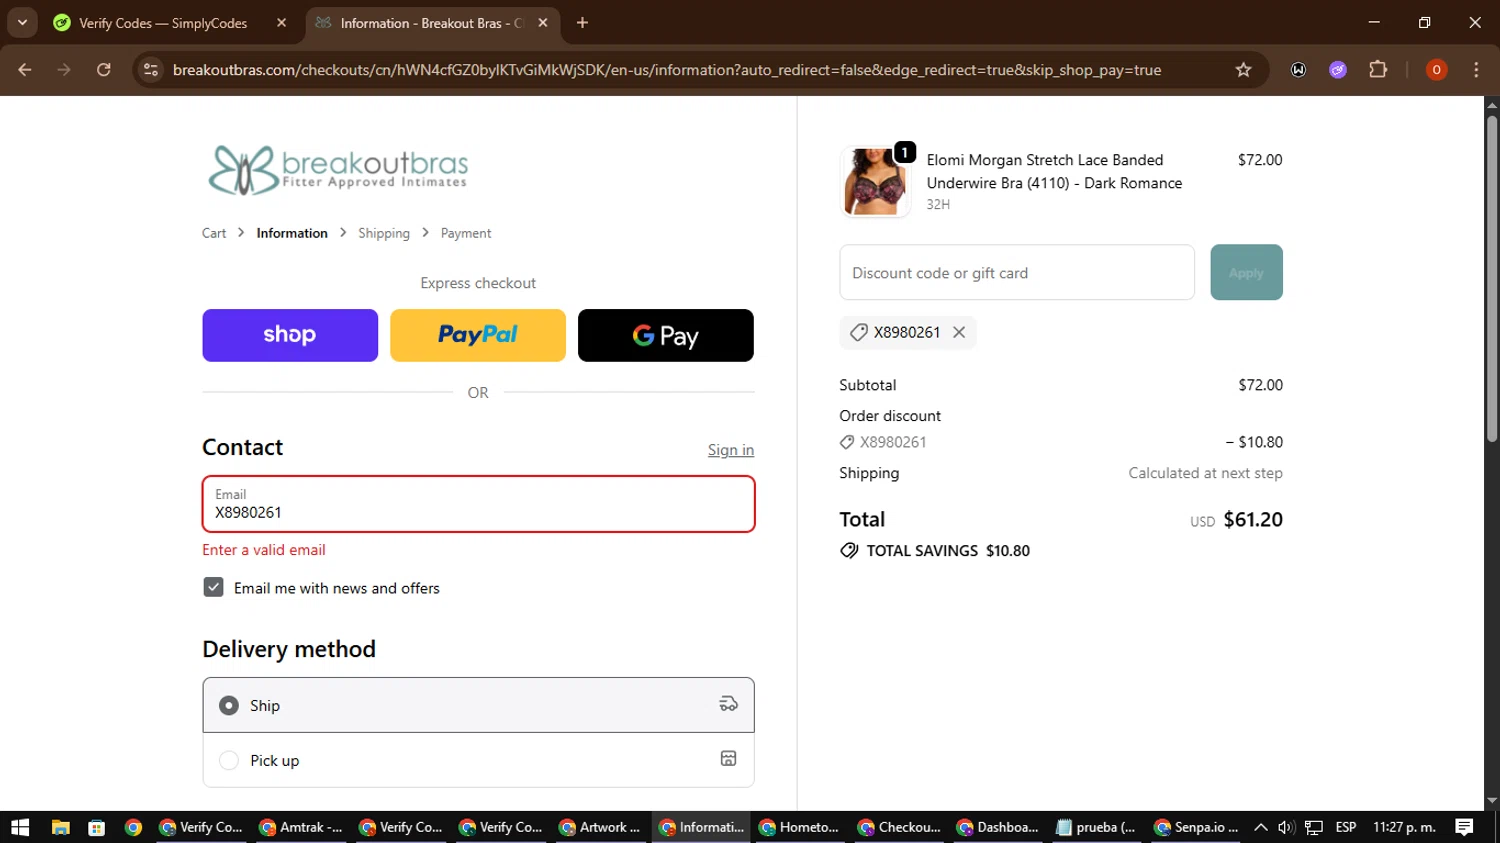This screenshot has width=1500, height=843.
Task: Open the Shipping breadcrumb step
Action: (x=384, y=233)
